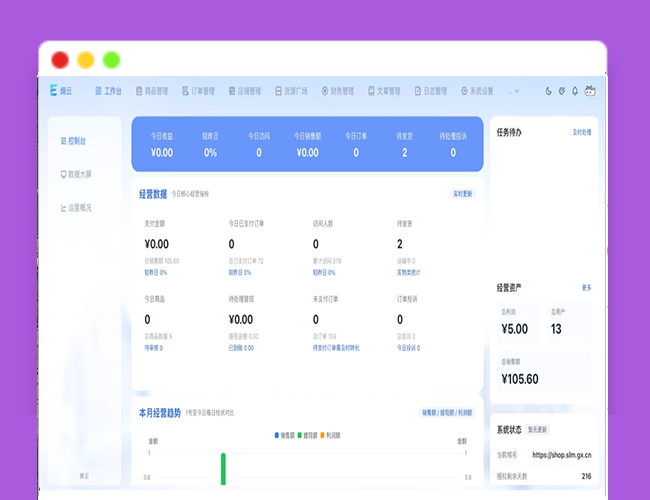The image size is (650, 500).
Task: Click the 暂无更新 badge beside 系统状态
Action: 537,430
